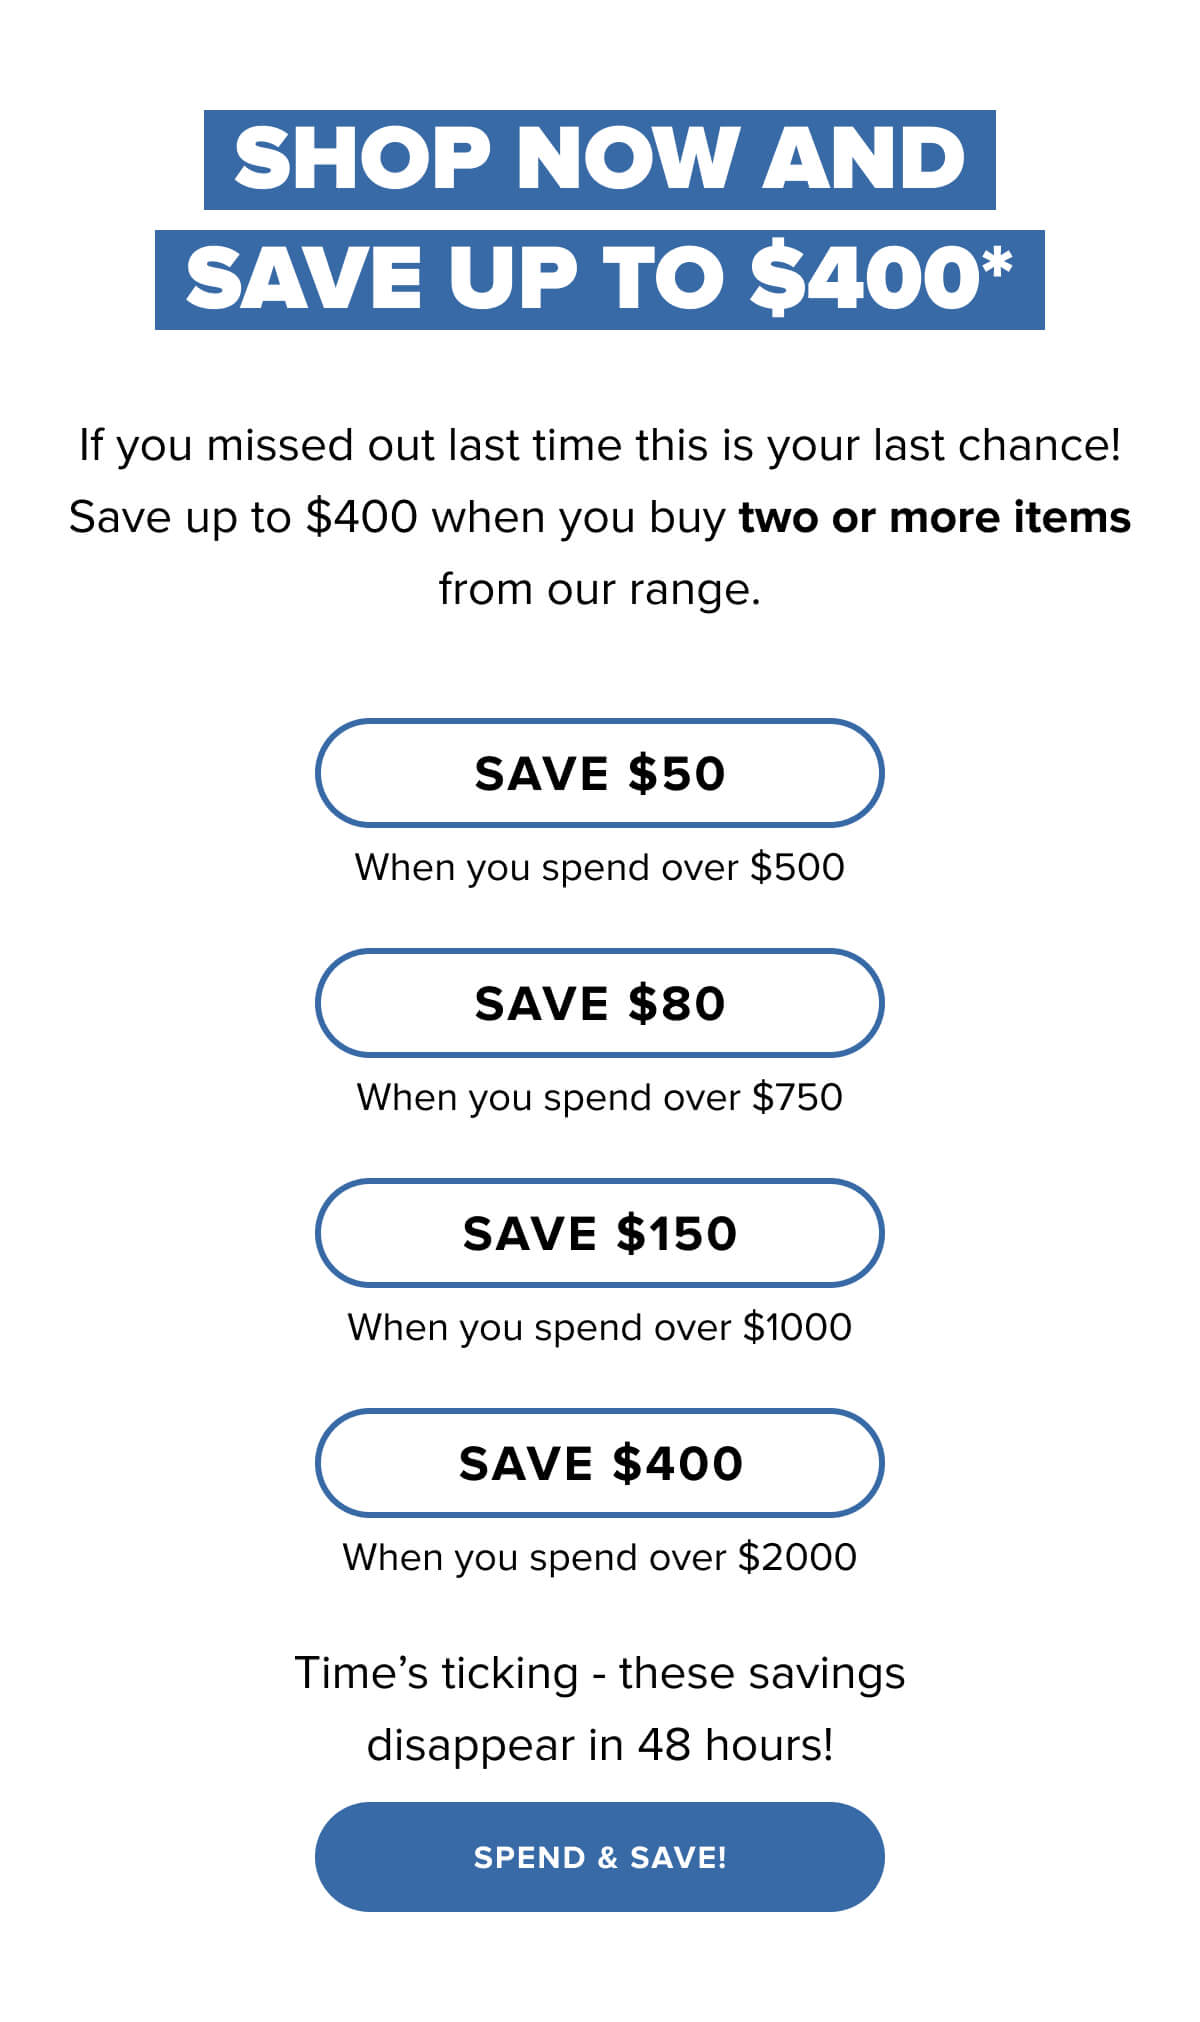The width and height of the screenshot is (1200, 2022).
Task: Pick the SAVE $150 offer pill
Action: click(599, 1233)
